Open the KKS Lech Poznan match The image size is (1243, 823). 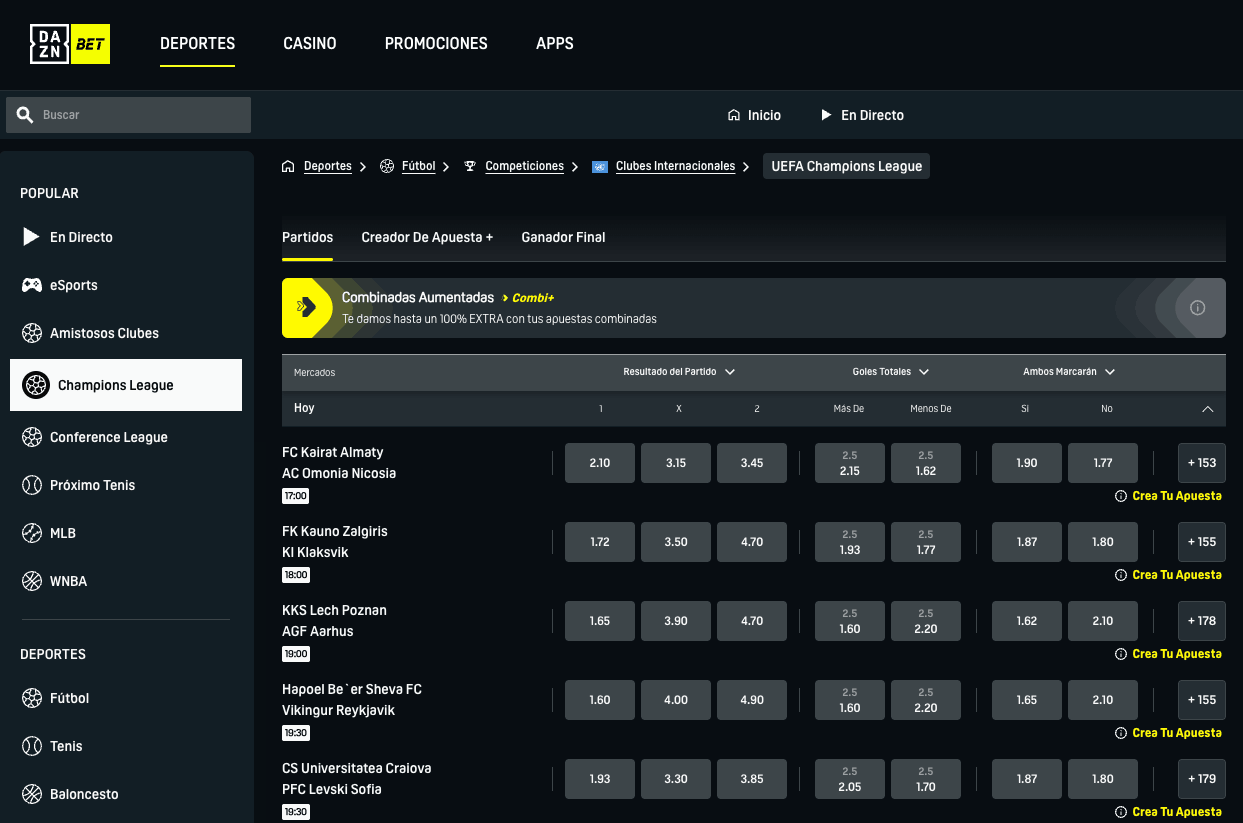coord(334,610)
